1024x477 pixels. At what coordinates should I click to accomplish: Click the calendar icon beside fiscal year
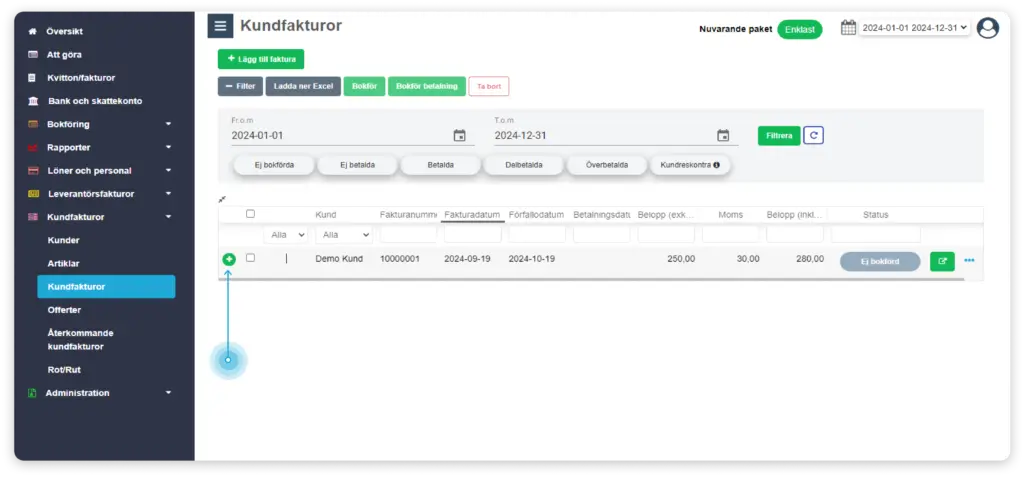(848, 27)
